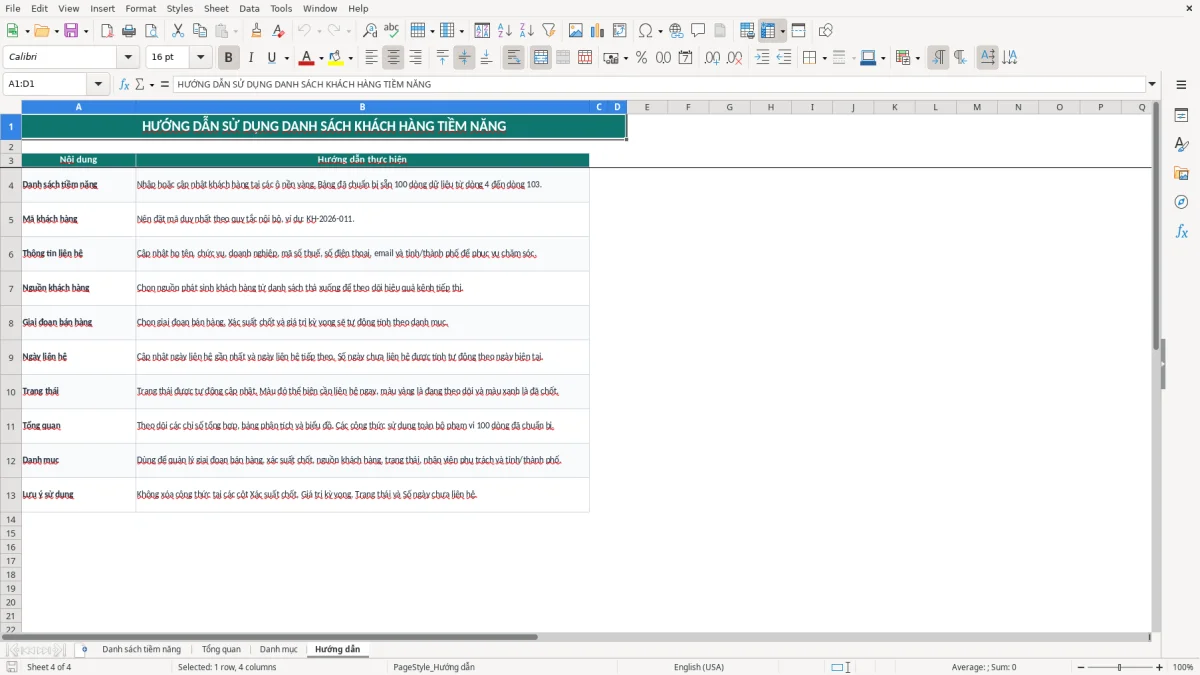The image size is (1200, 675).
Task: Toggle Center Vertically alignment
Action: point(464,58)
